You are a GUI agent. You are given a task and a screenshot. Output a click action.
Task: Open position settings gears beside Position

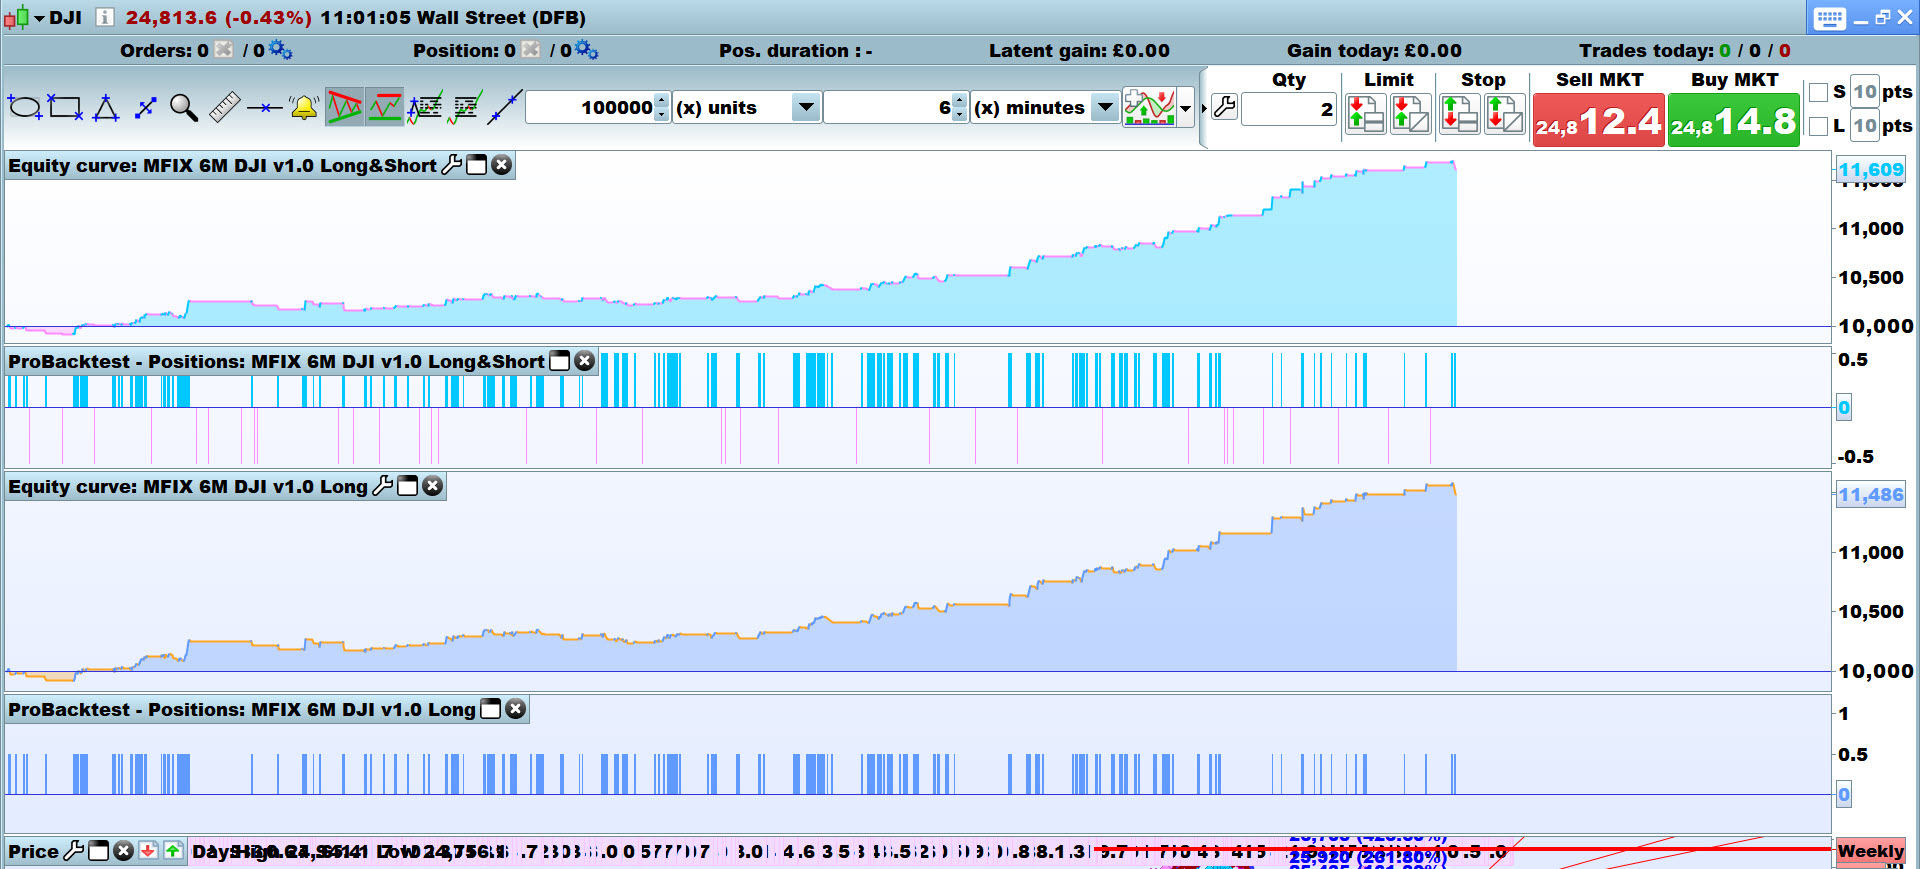pos(587,50)
